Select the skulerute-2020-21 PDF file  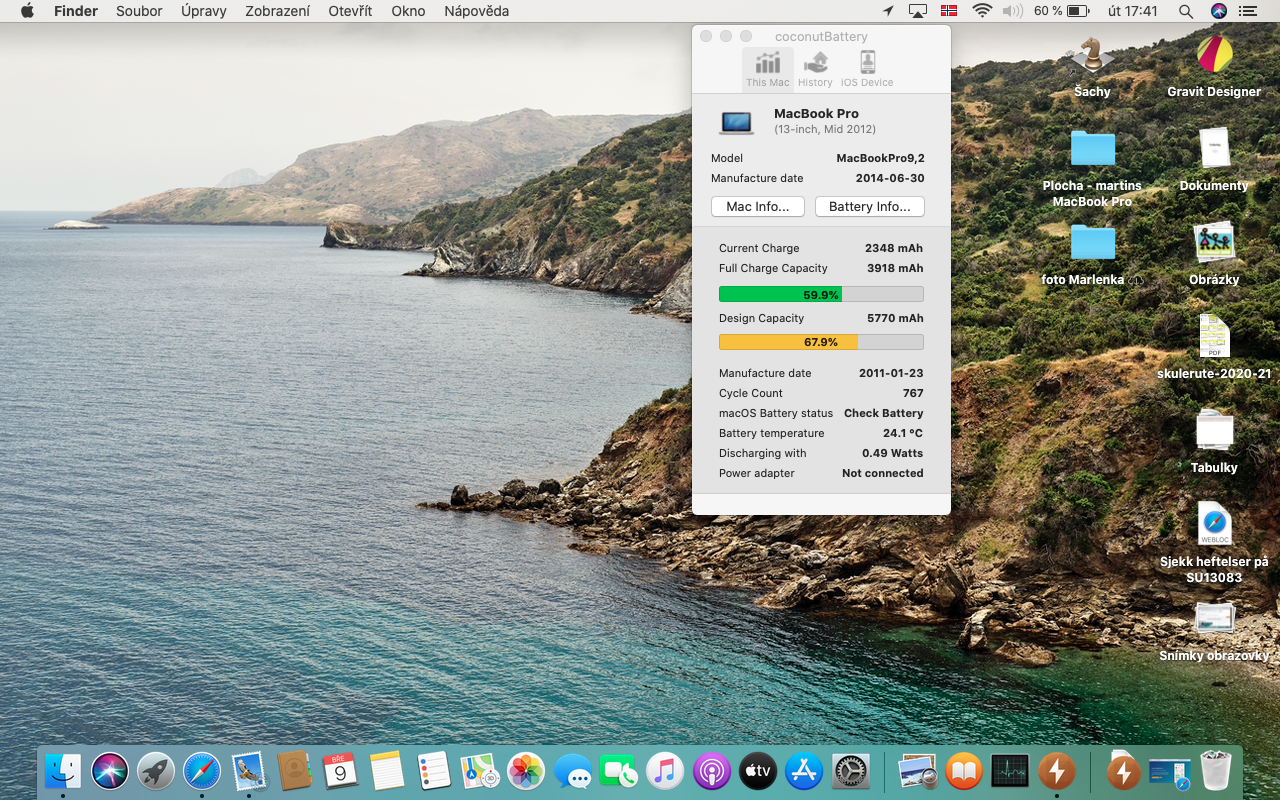[x=1214, y=337]
